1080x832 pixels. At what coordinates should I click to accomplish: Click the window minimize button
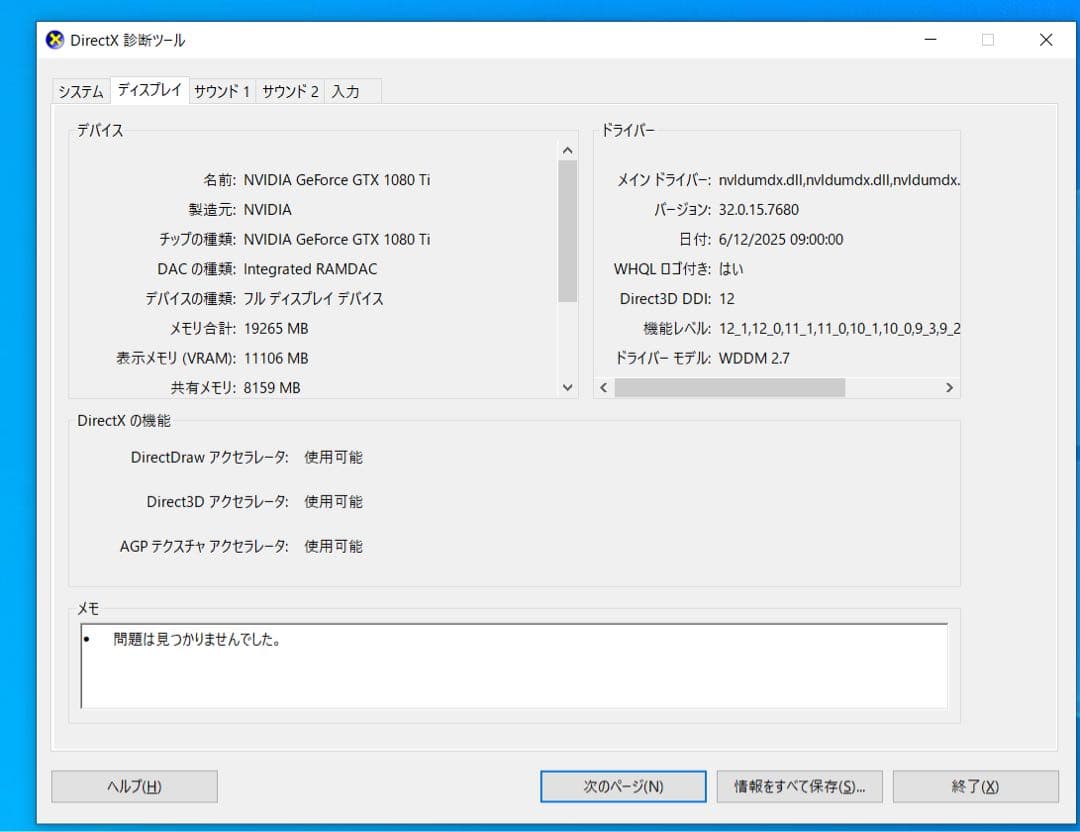point(929,40)
